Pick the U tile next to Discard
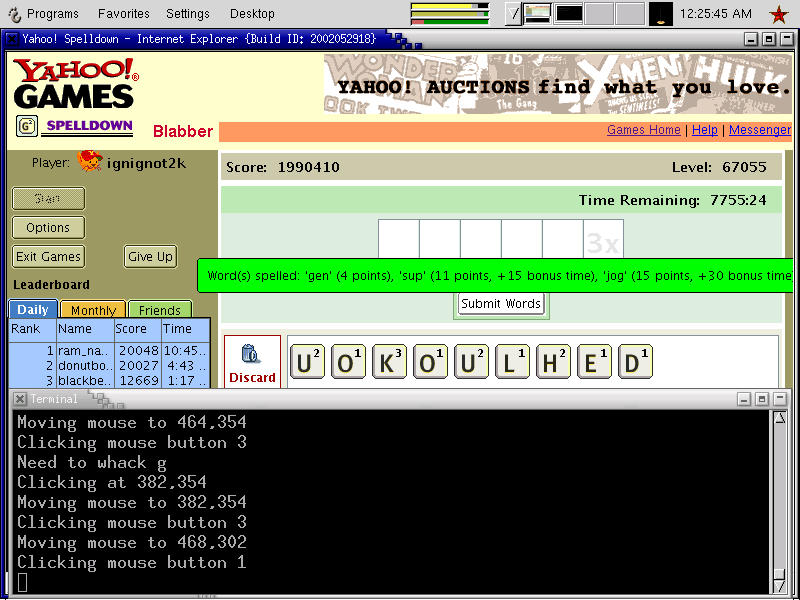This screenshot has height=600, width=800. coord(307,362)
